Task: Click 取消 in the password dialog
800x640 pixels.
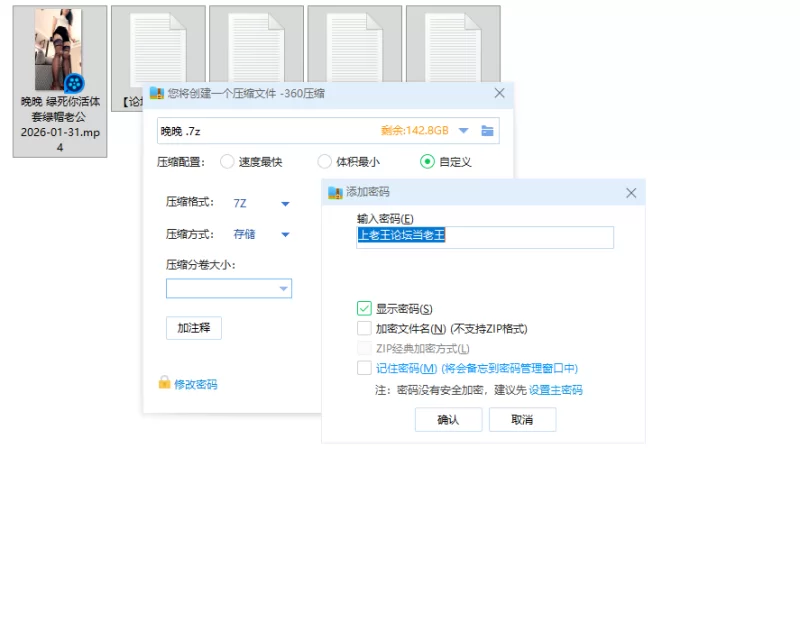Action: tap(522, 420)
